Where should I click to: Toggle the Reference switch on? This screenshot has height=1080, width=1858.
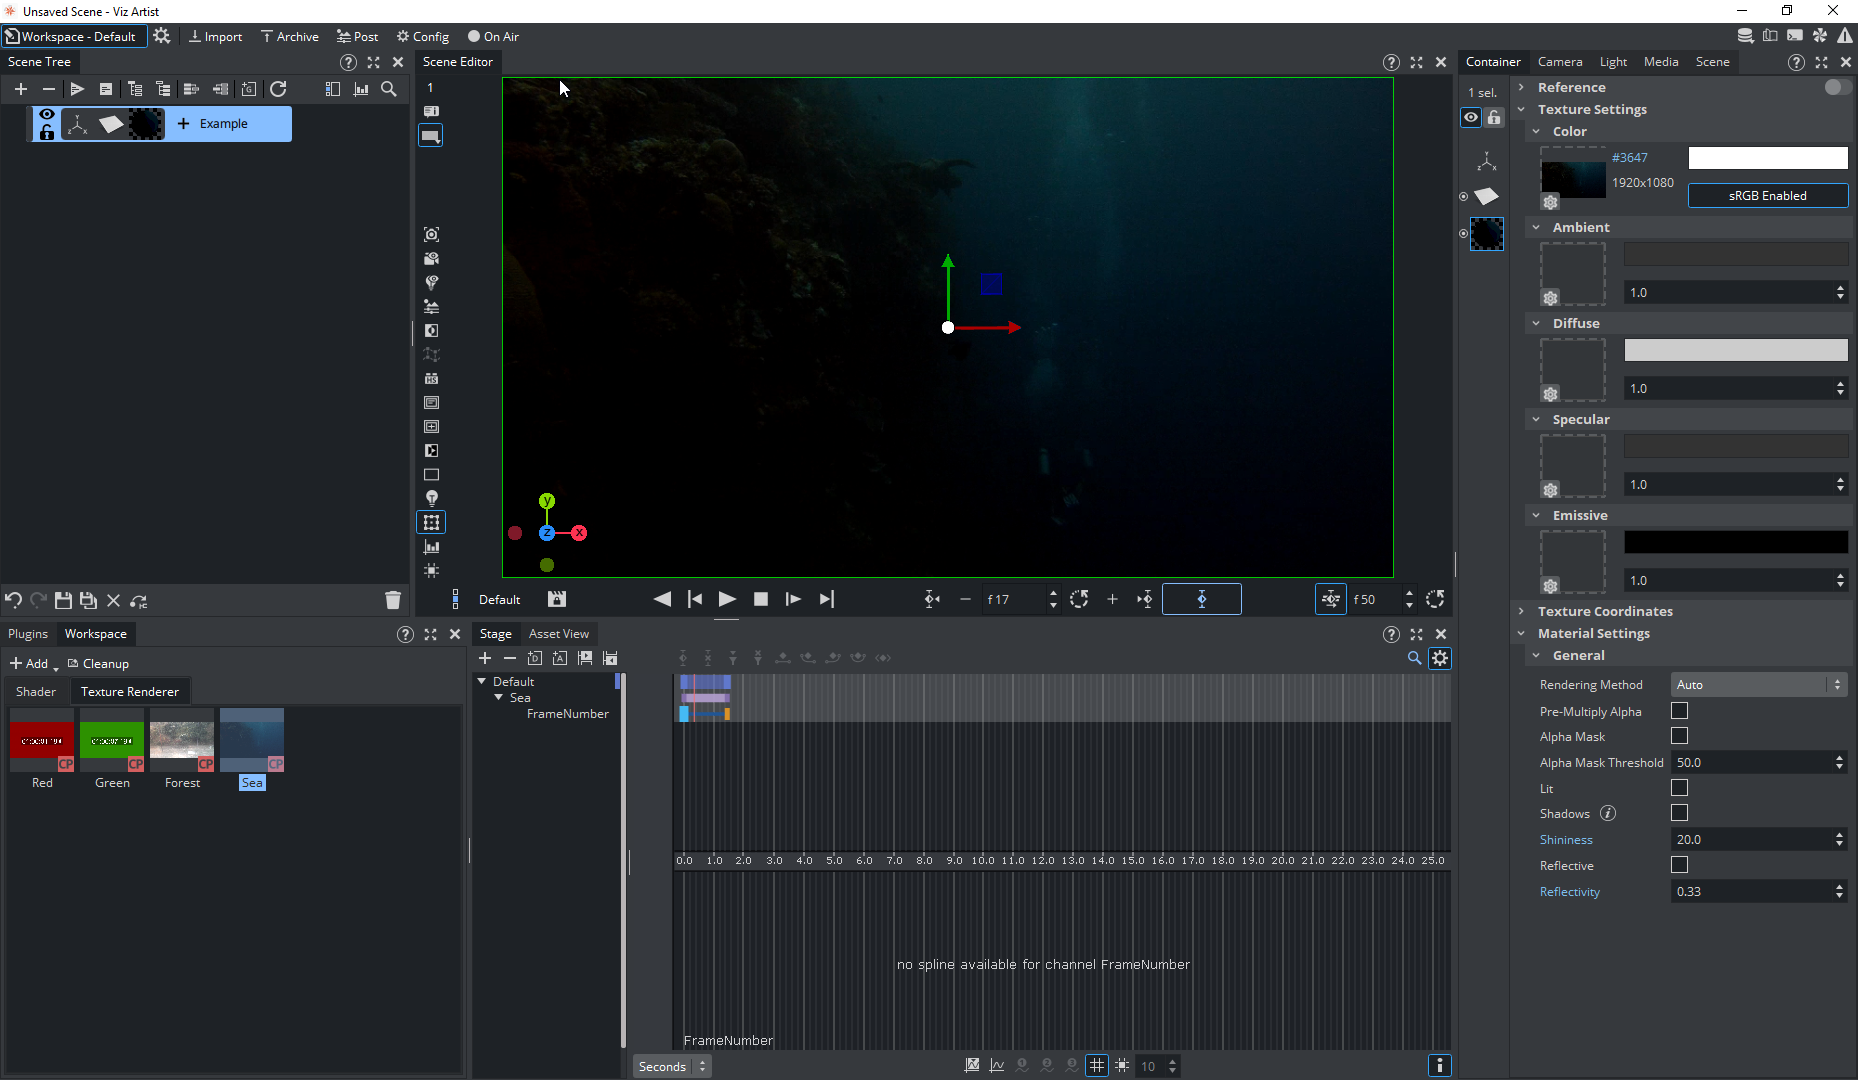coord(1836,87)
